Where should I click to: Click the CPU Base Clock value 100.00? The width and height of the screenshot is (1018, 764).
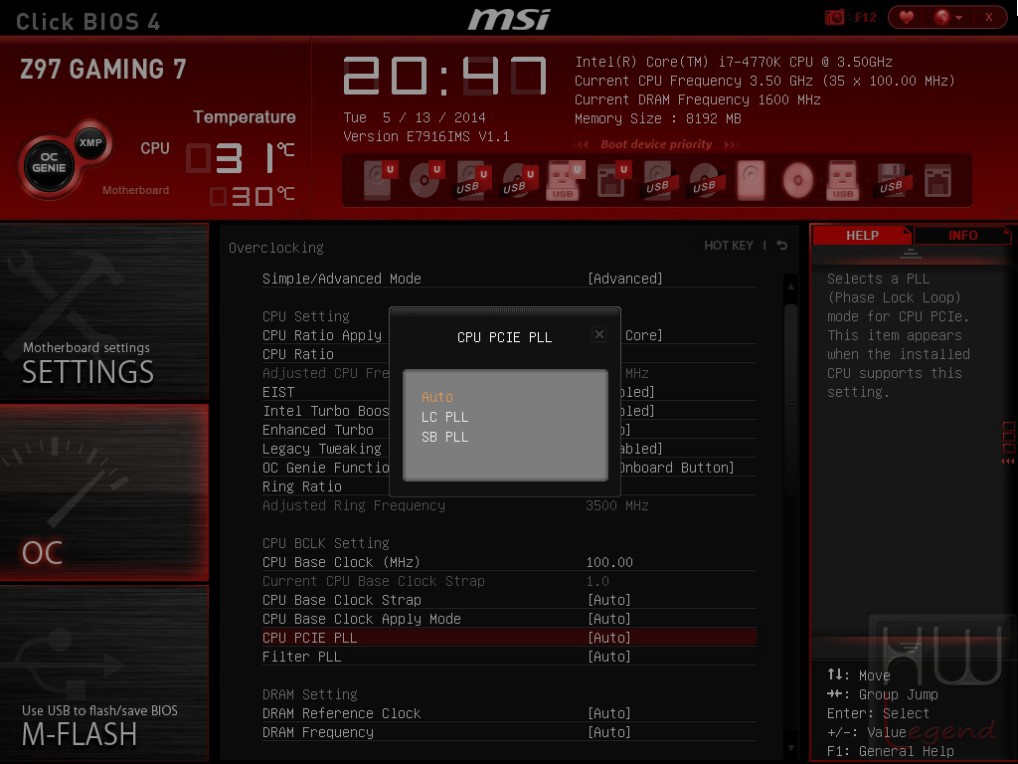point(610,562)
